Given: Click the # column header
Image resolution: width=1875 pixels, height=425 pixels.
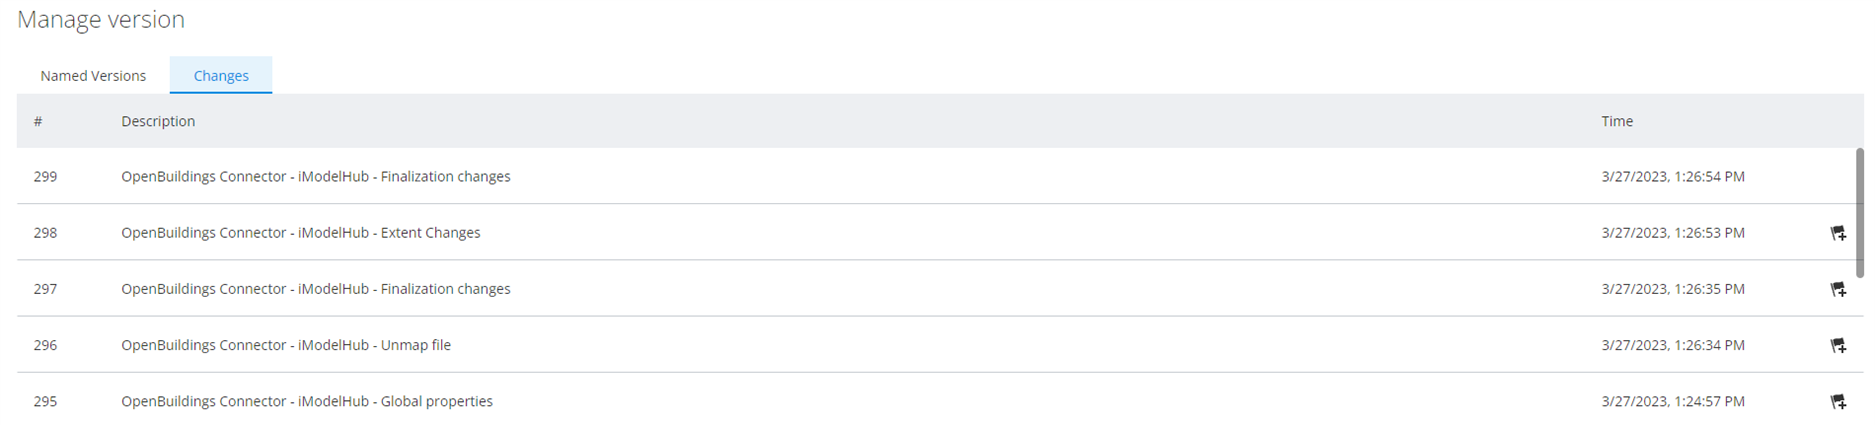Looking at the screenshot, I should (x=38, y=121).
